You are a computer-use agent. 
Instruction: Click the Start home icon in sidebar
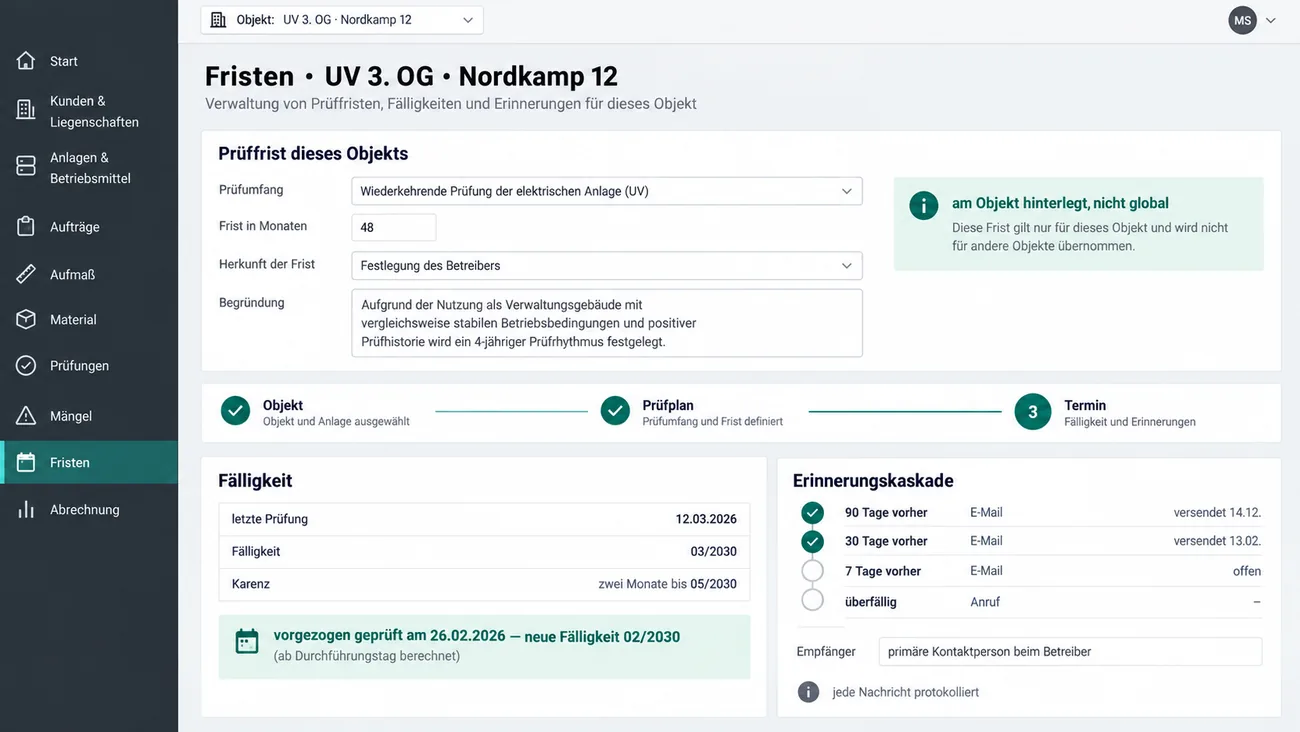(26, 61)
